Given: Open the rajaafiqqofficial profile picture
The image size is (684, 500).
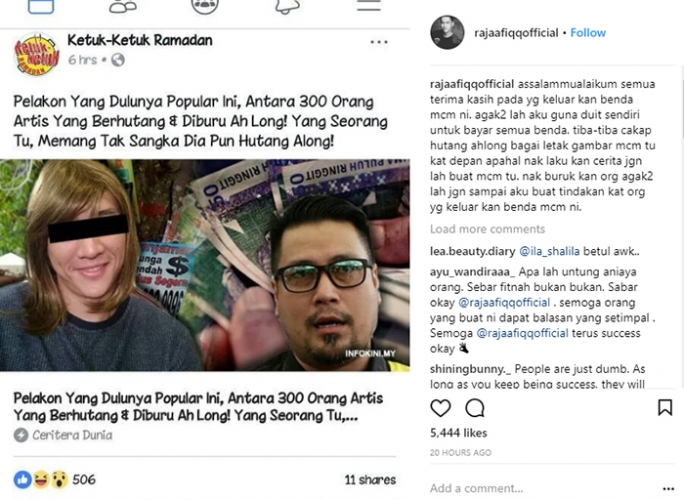Looking at the screenshot, I should [x=447, y=32].
